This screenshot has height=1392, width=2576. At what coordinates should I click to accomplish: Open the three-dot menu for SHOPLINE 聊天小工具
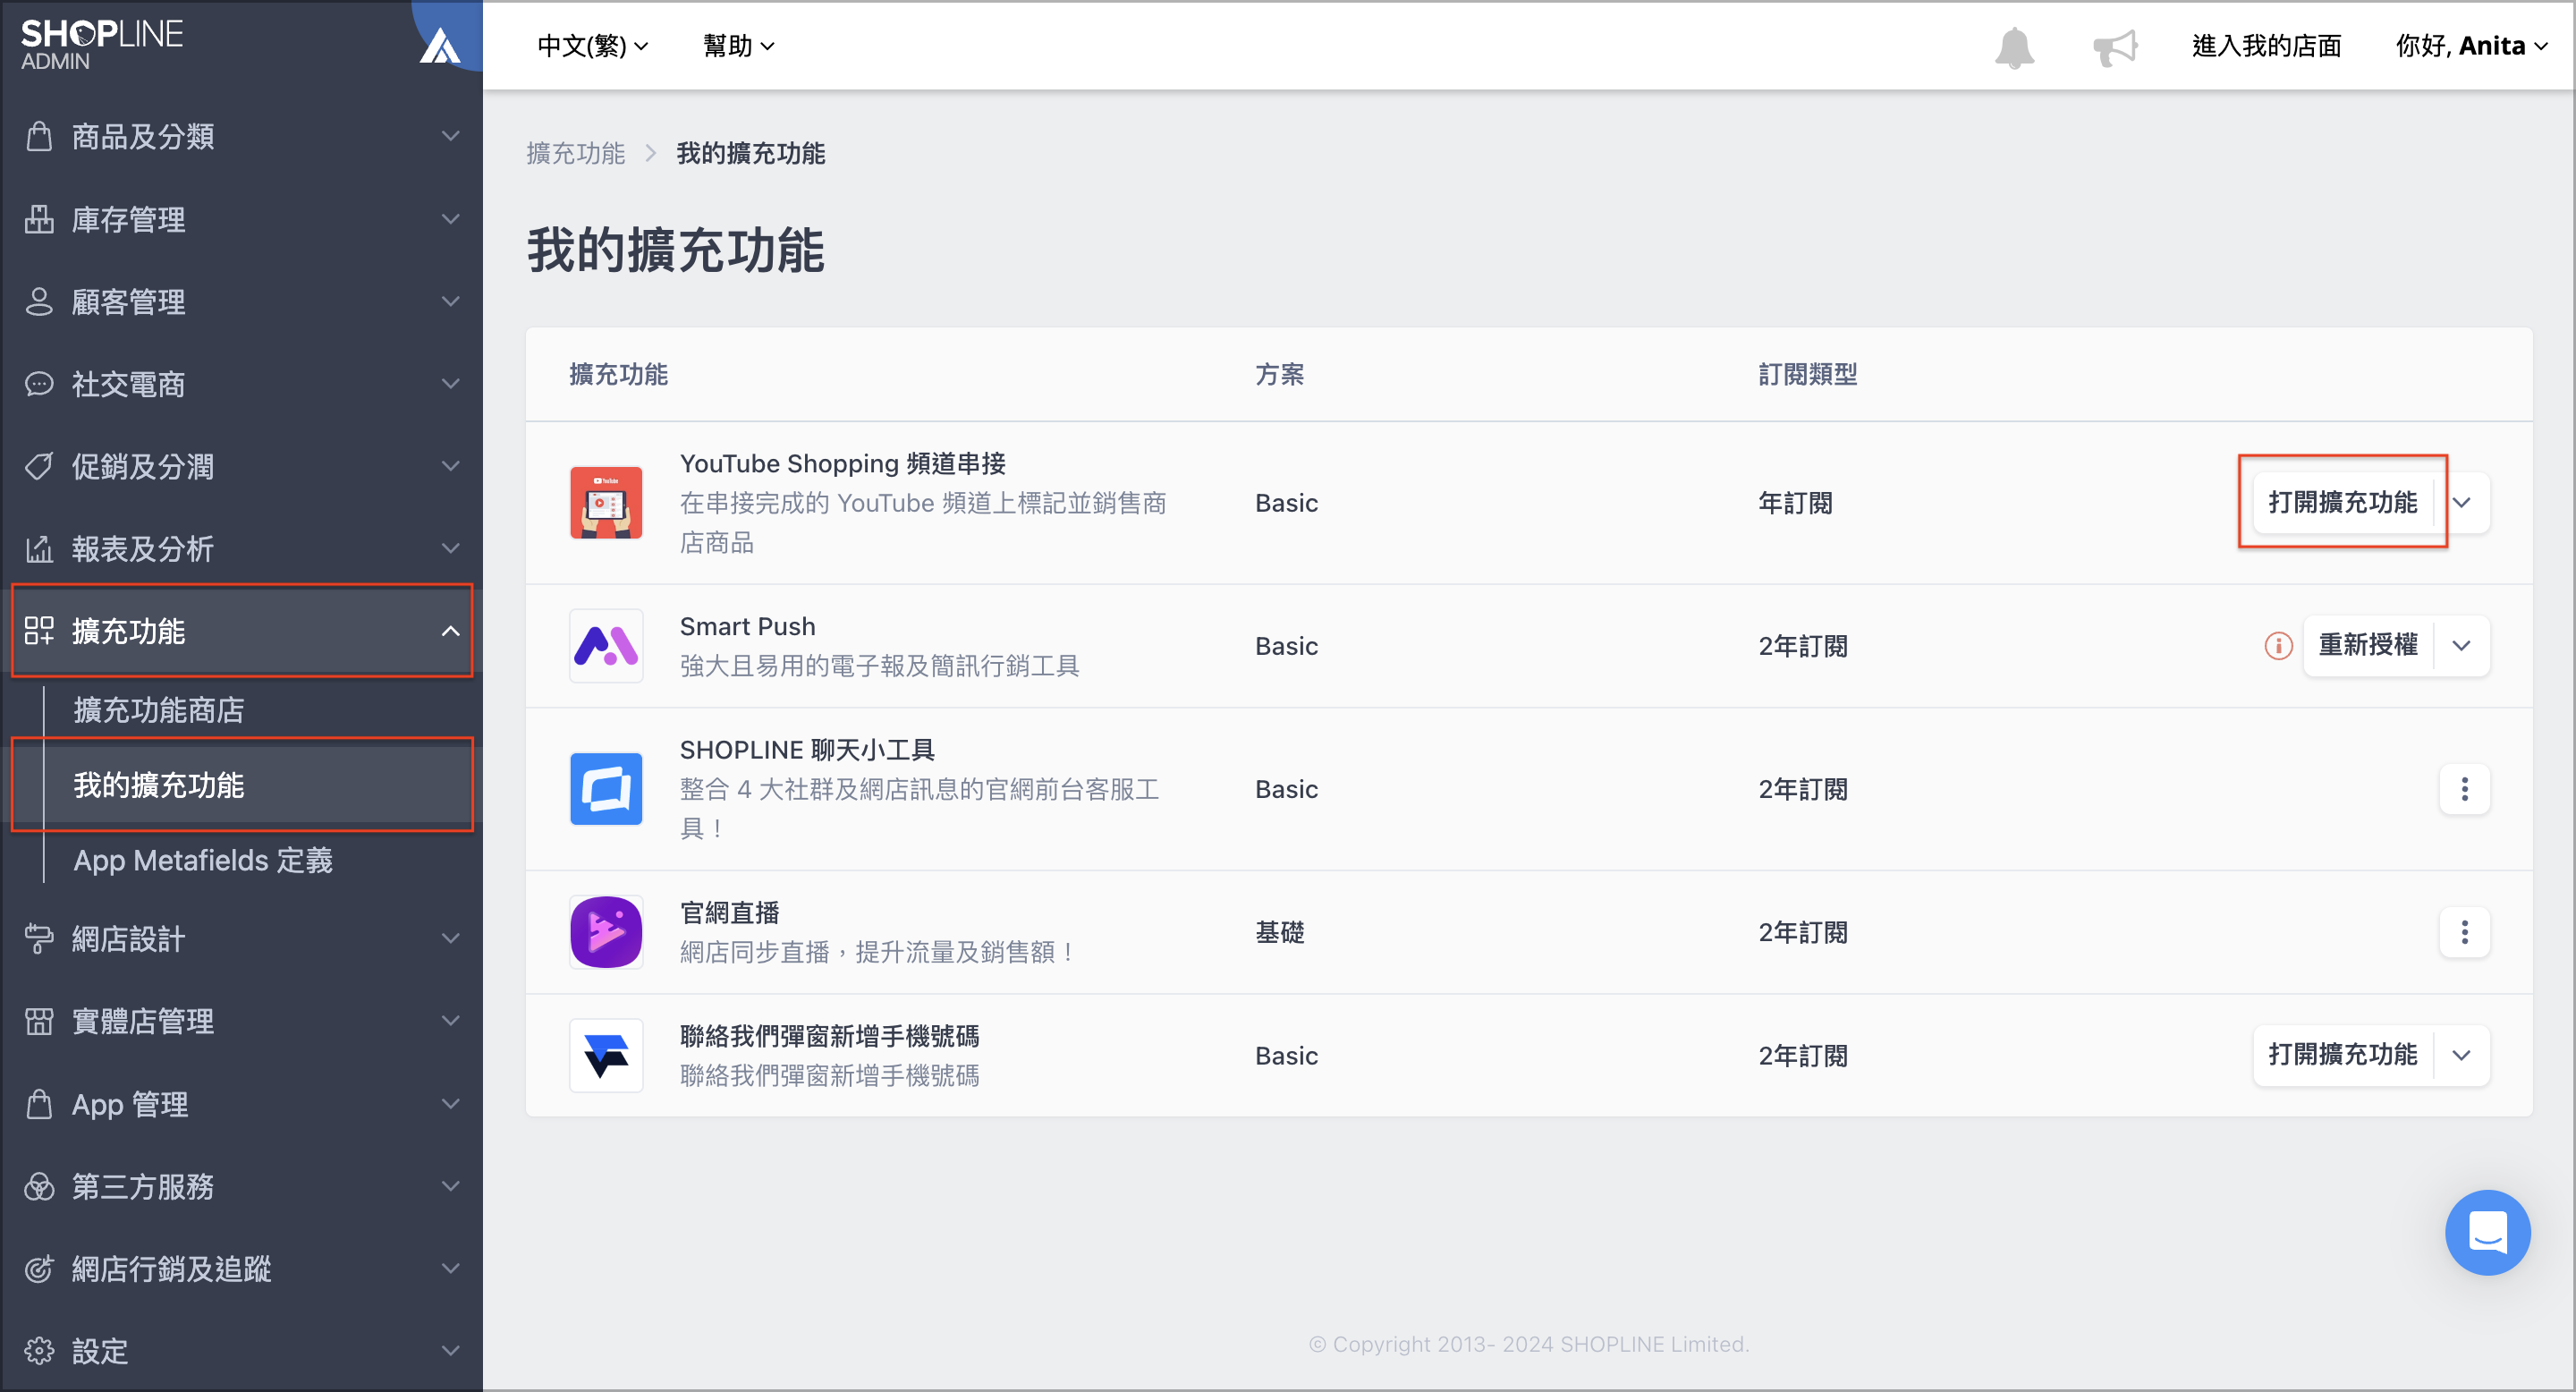[2464, 789]
